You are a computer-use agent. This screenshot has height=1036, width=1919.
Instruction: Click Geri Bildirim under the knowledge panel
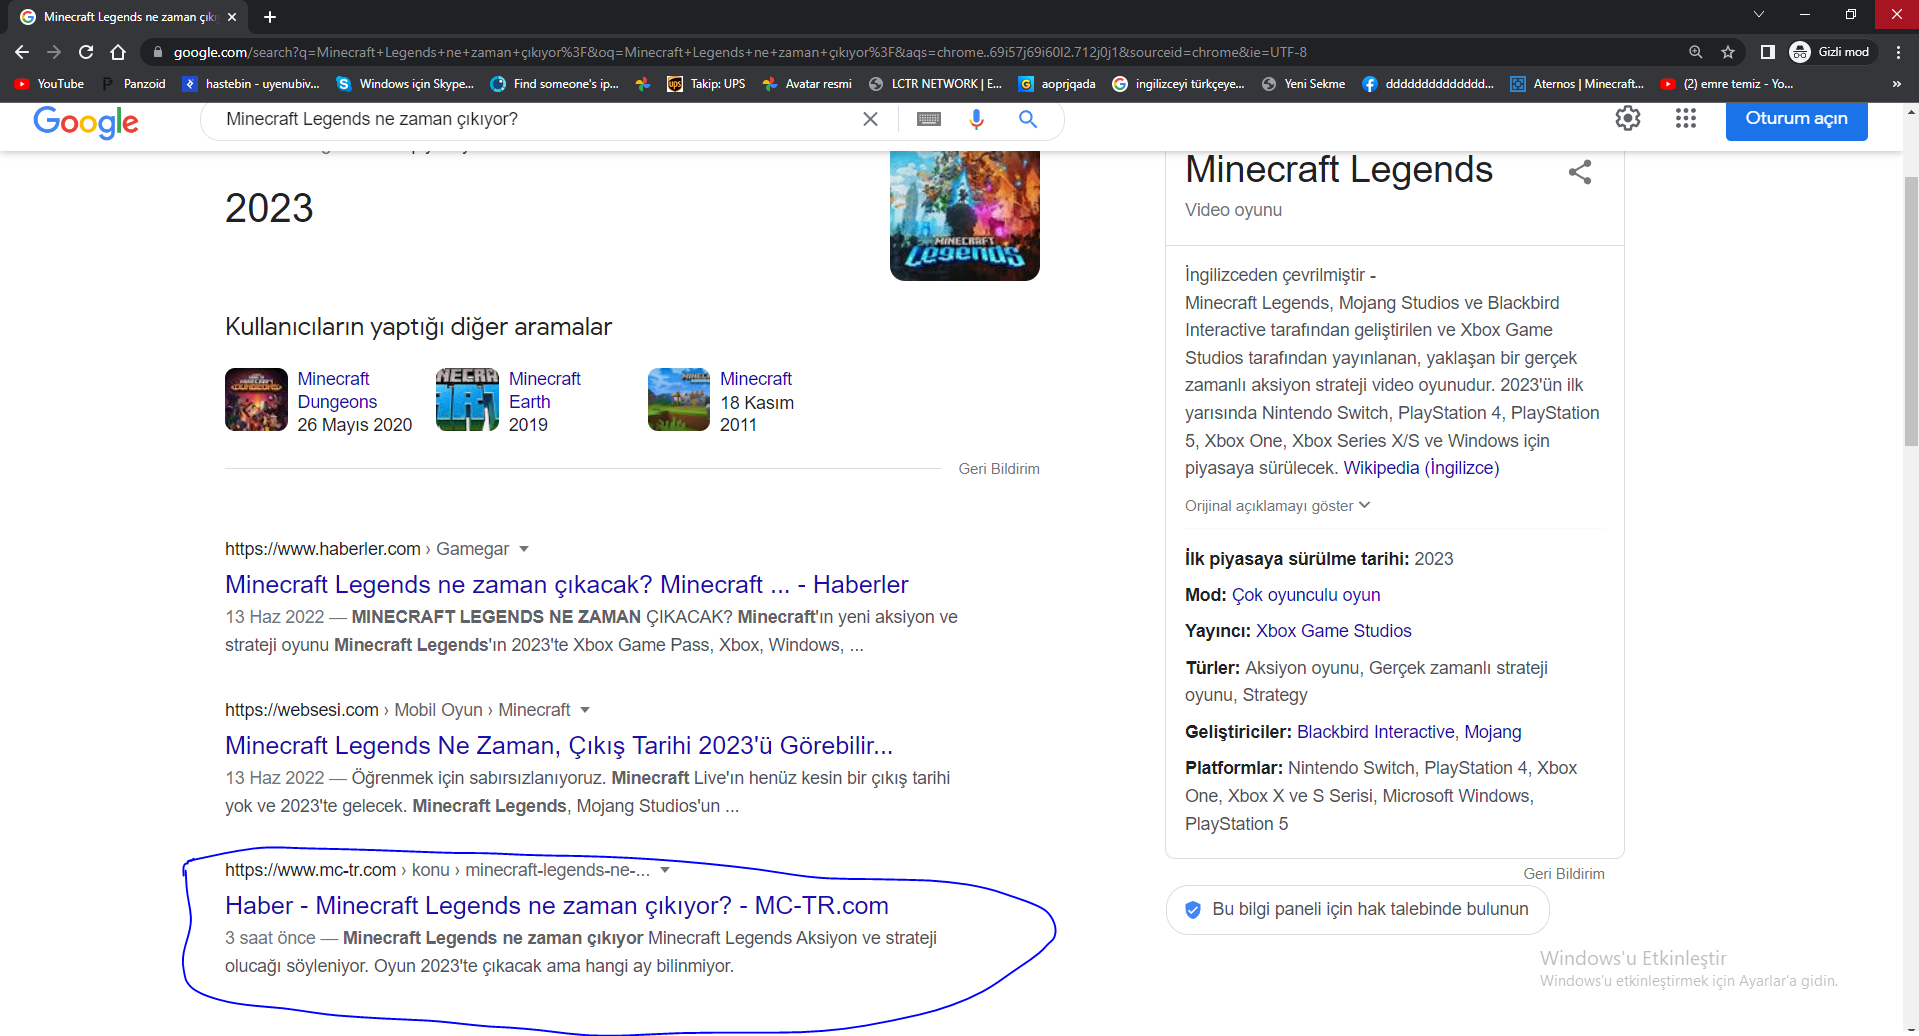coord(1563,874)
